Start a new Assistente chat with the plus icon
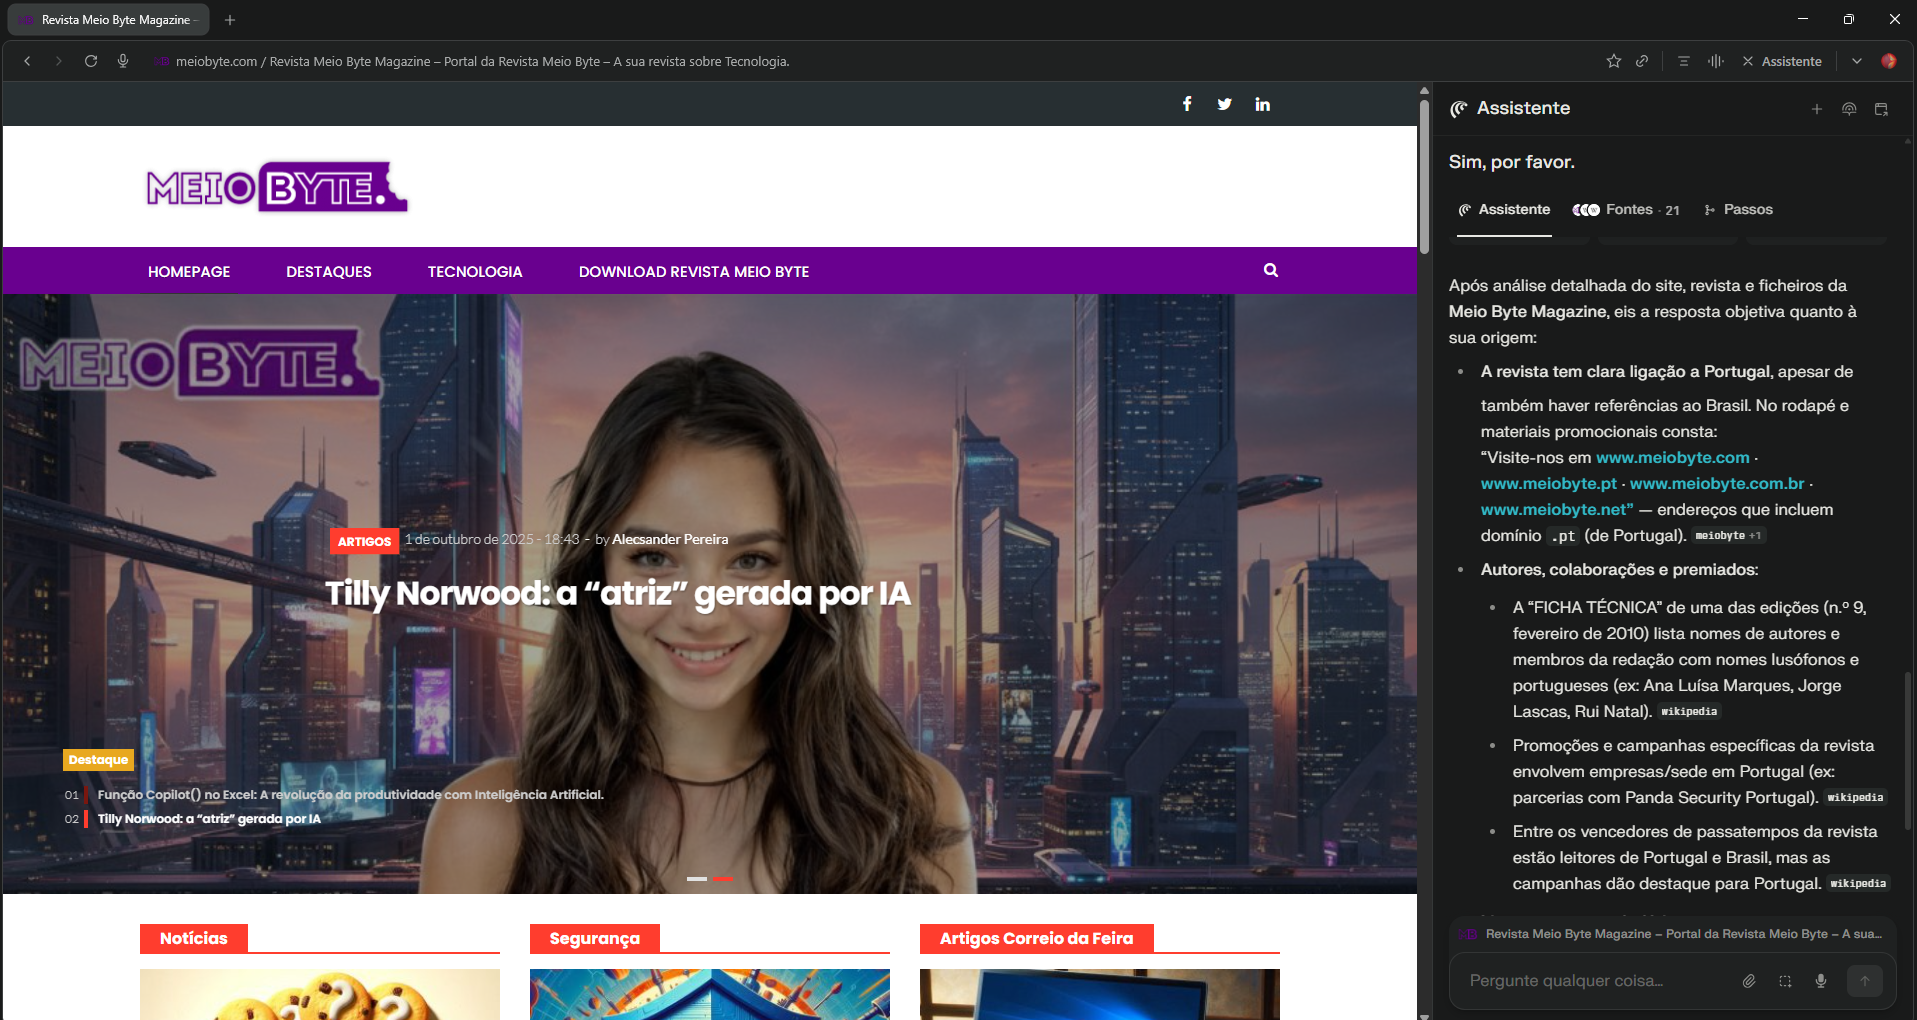The height and width of the screenshot is (1020, 1917). click(x=1816, y=109)
